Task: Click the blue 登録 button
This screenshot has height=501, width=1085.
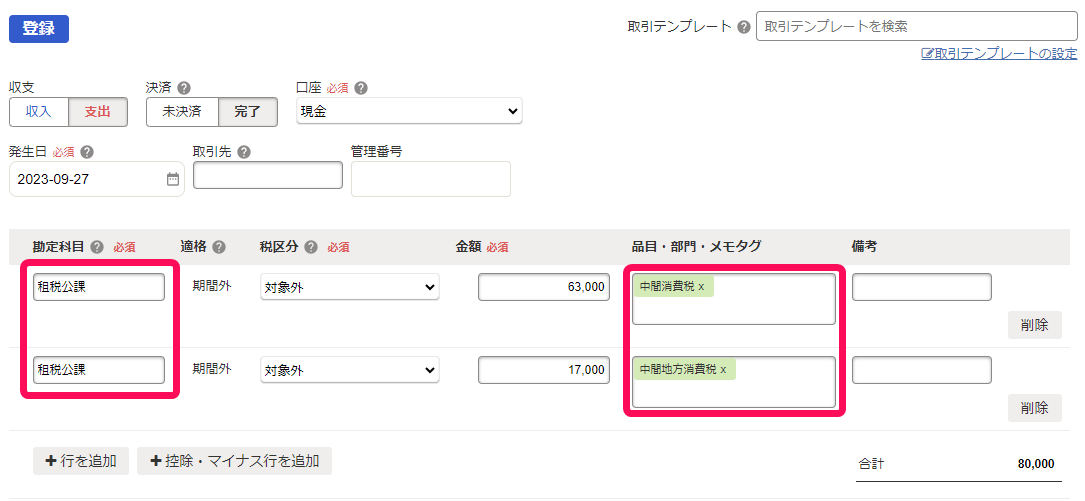Action: pyautogui.click(x=39, y=29)
